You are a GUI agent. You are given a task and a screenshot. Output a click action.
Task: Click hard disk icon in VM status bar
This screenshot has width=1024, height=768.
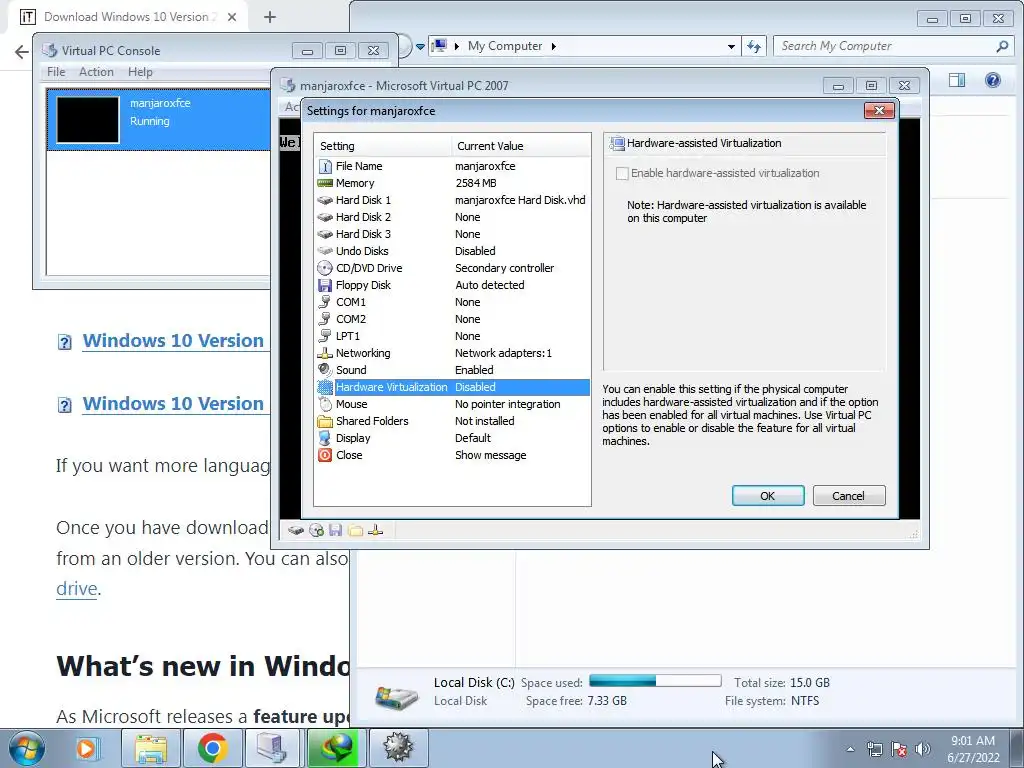296,530
